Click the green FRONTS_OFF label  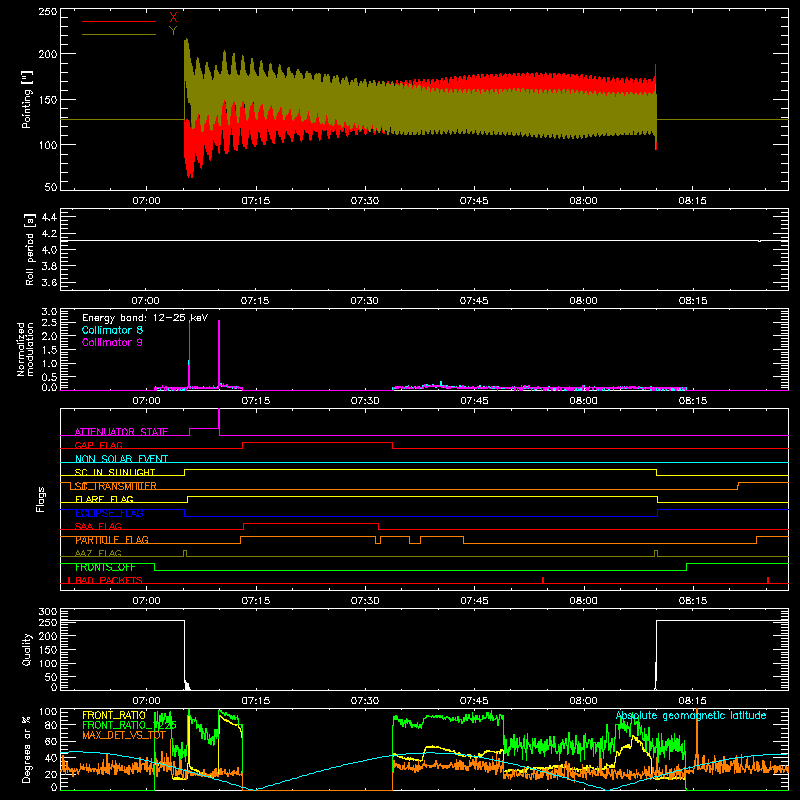tap(105, 567)
